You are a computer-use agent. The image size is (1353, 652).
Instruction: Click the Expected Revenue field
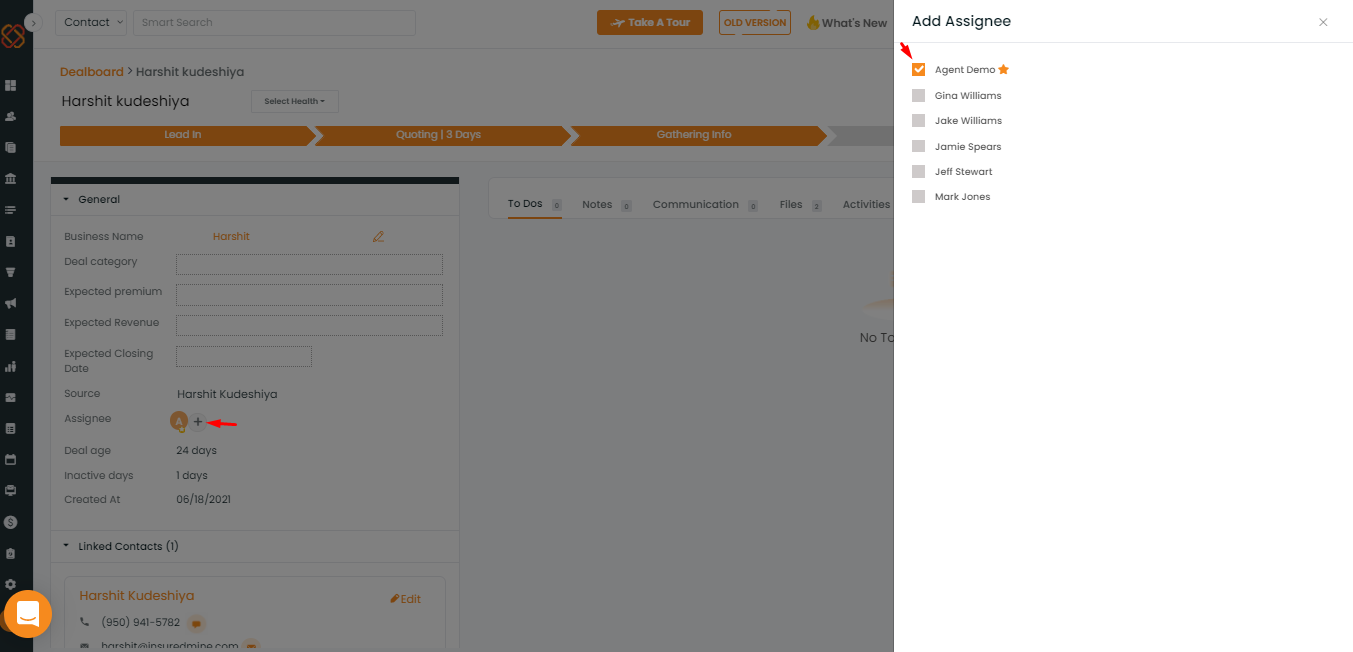pos(309,326)
